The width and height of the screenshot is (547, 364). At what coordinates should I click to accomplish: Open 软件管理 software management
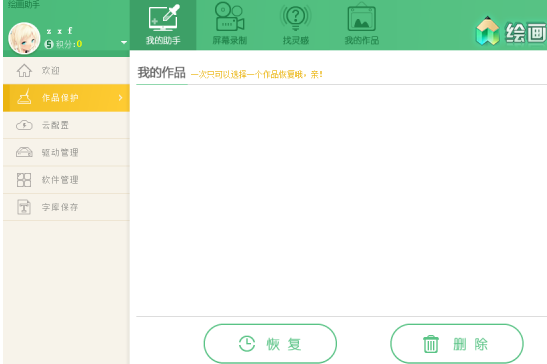66,180
